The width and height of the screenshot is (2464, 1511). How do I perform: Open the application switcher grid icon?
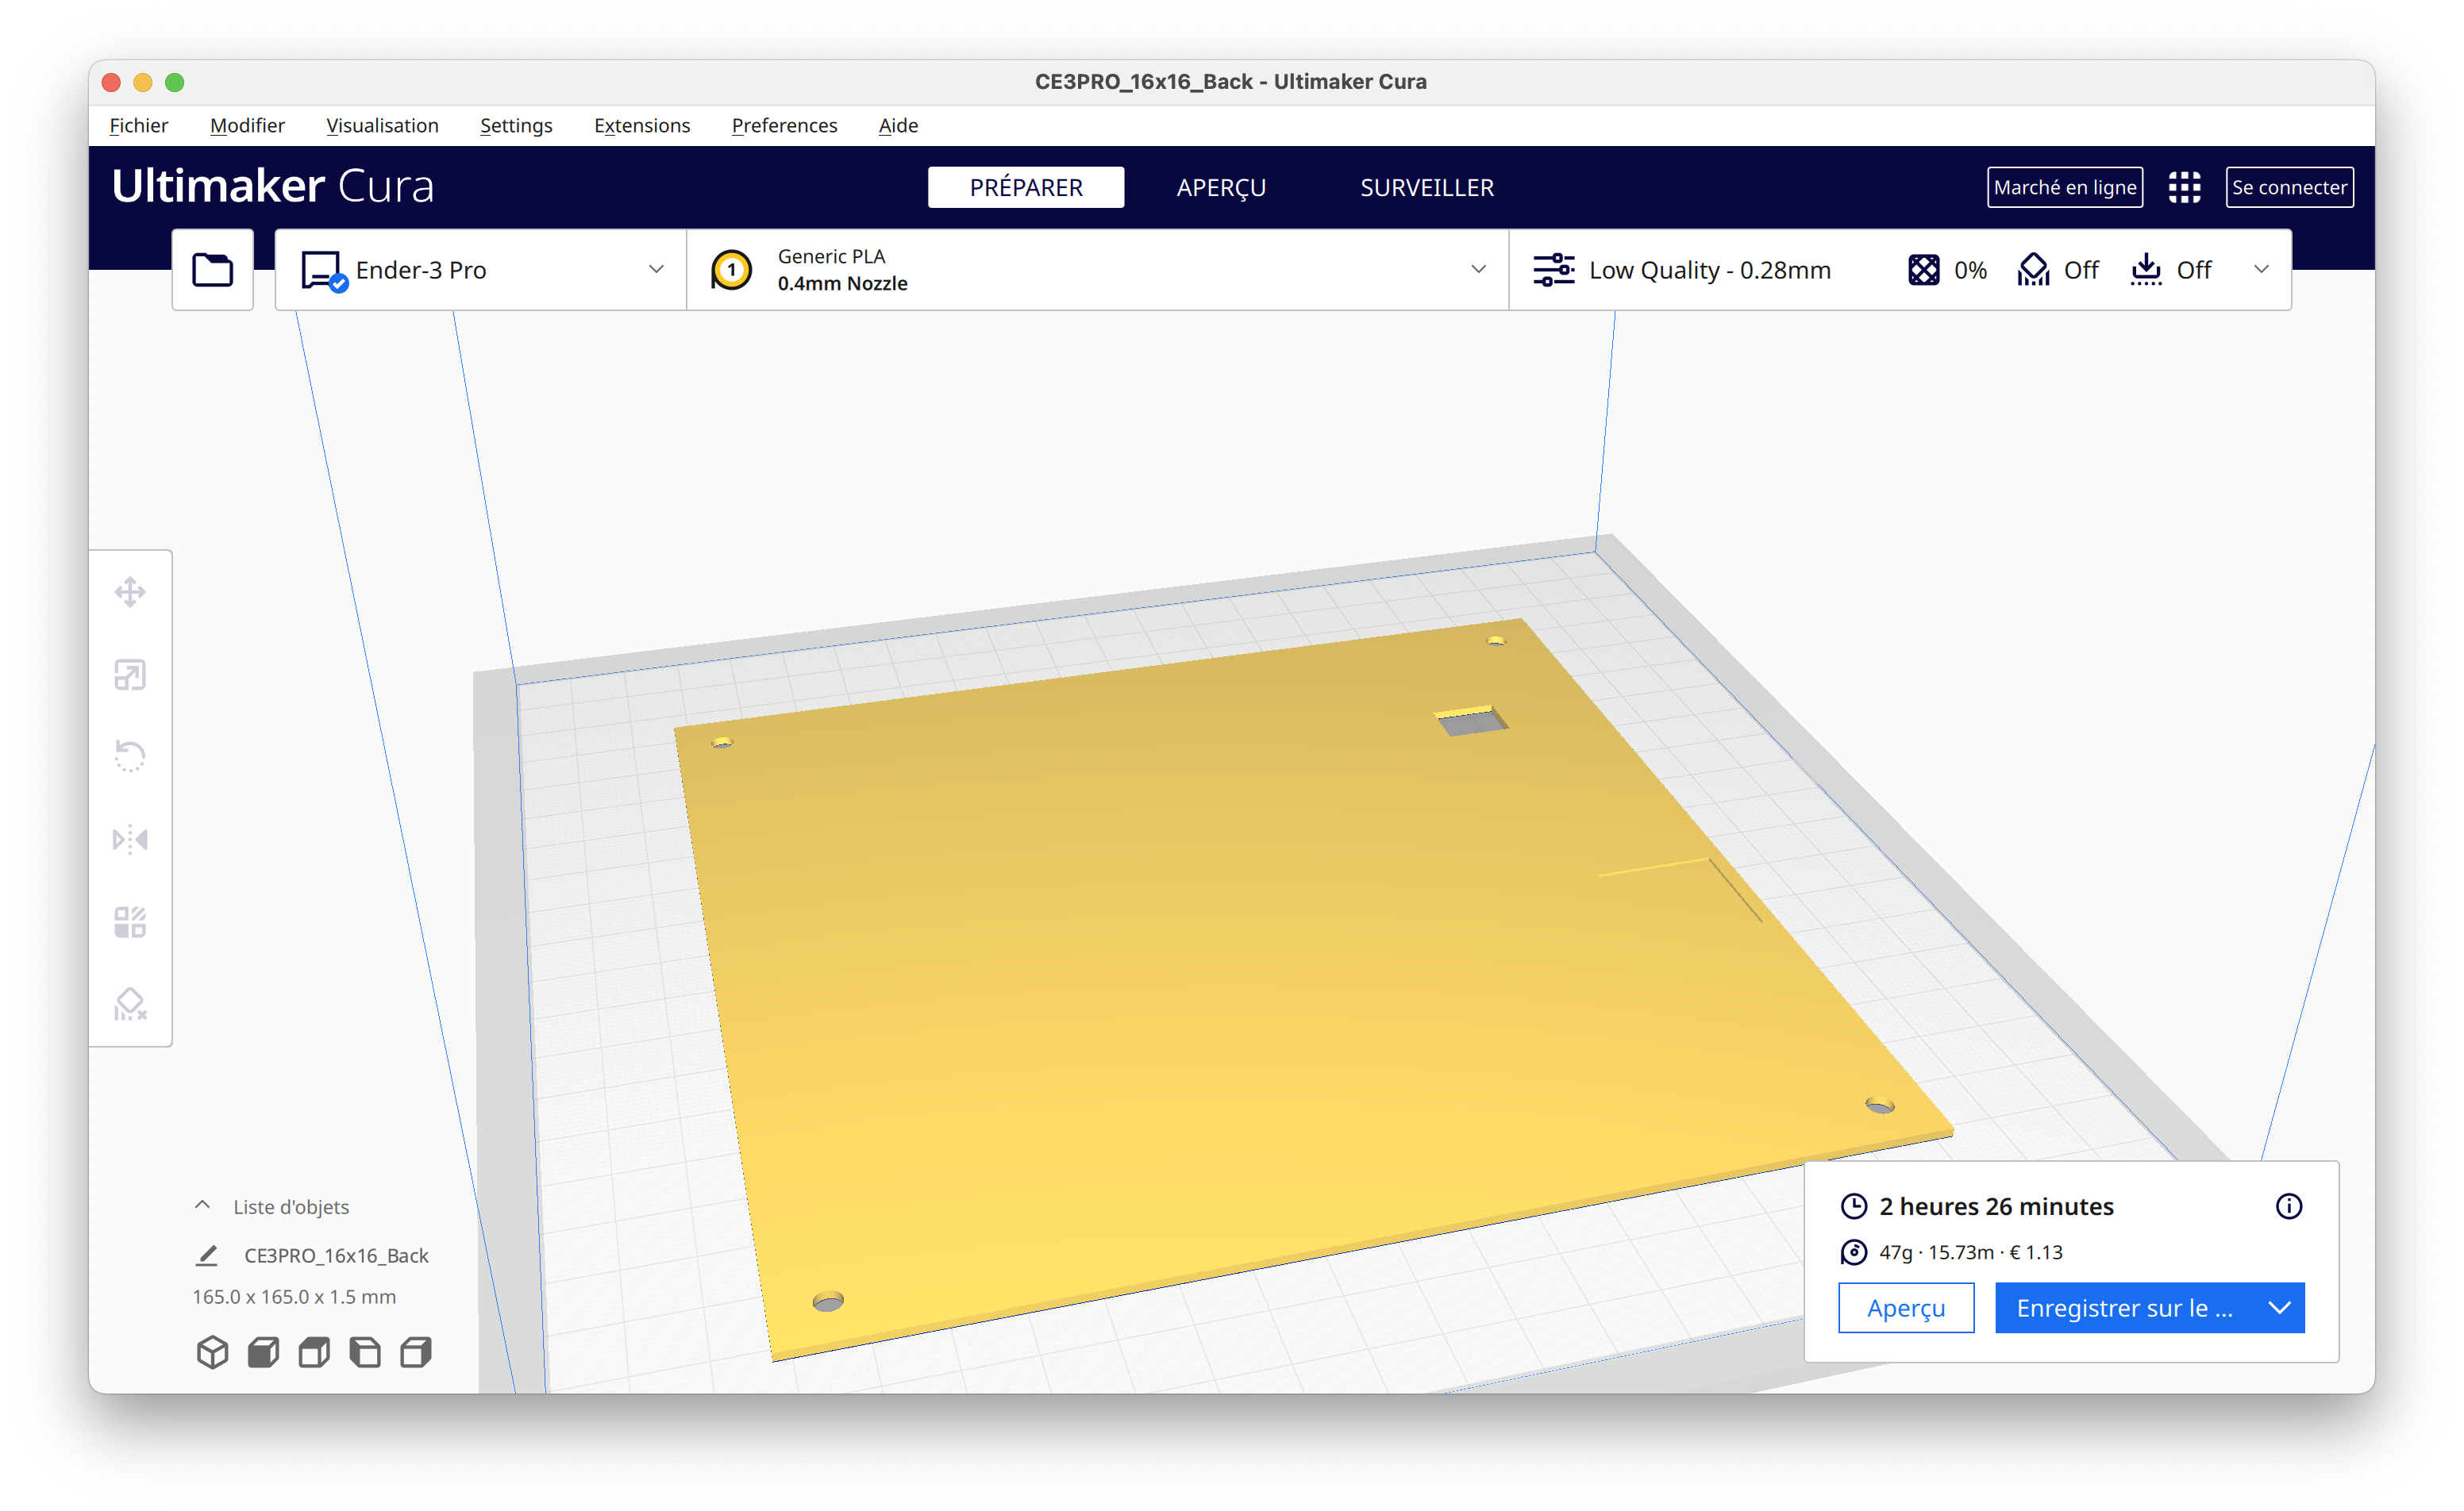click(x=2184, y=187)
